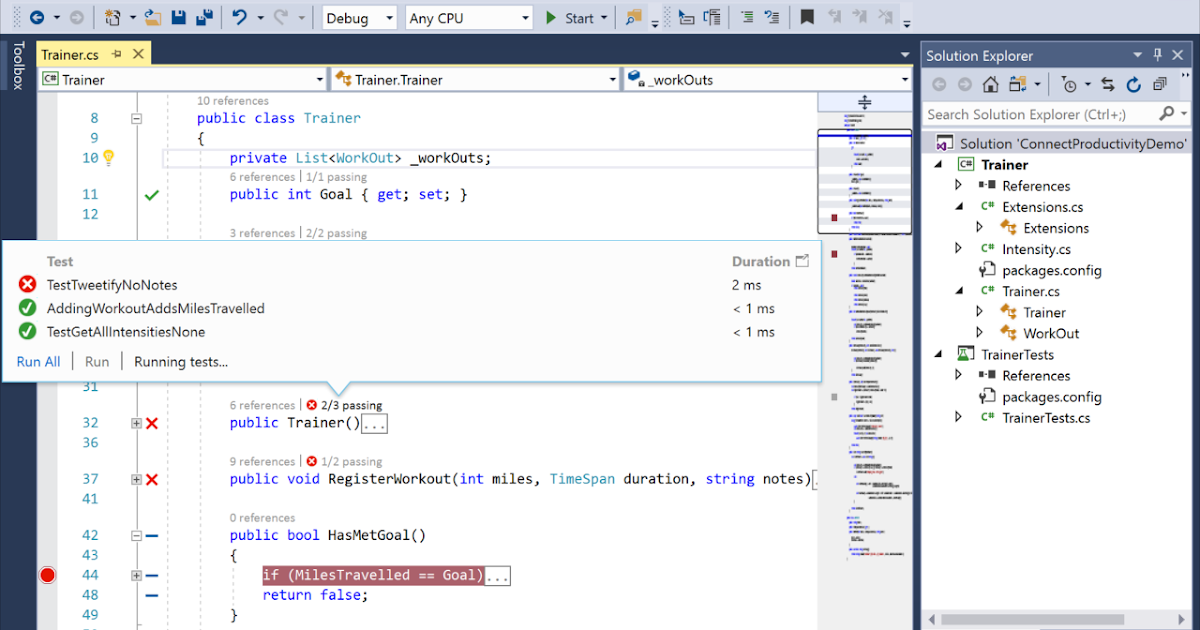Image resolution: width=1200 pixels, height=630 pixels.
Task: Expand the collapsed RegisterWorkout method at line 37
Action: pos(136,480)
